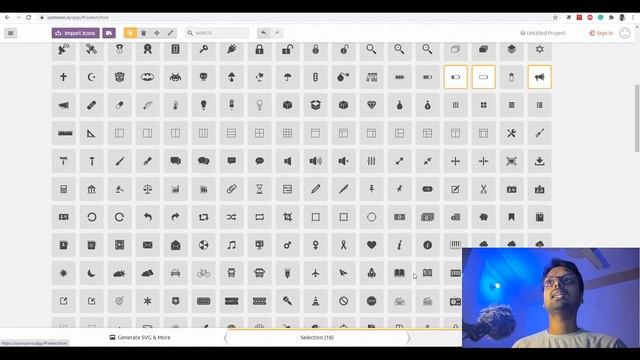
Task: Select the dark filled lightbulb icon
Action: (204, 105)
